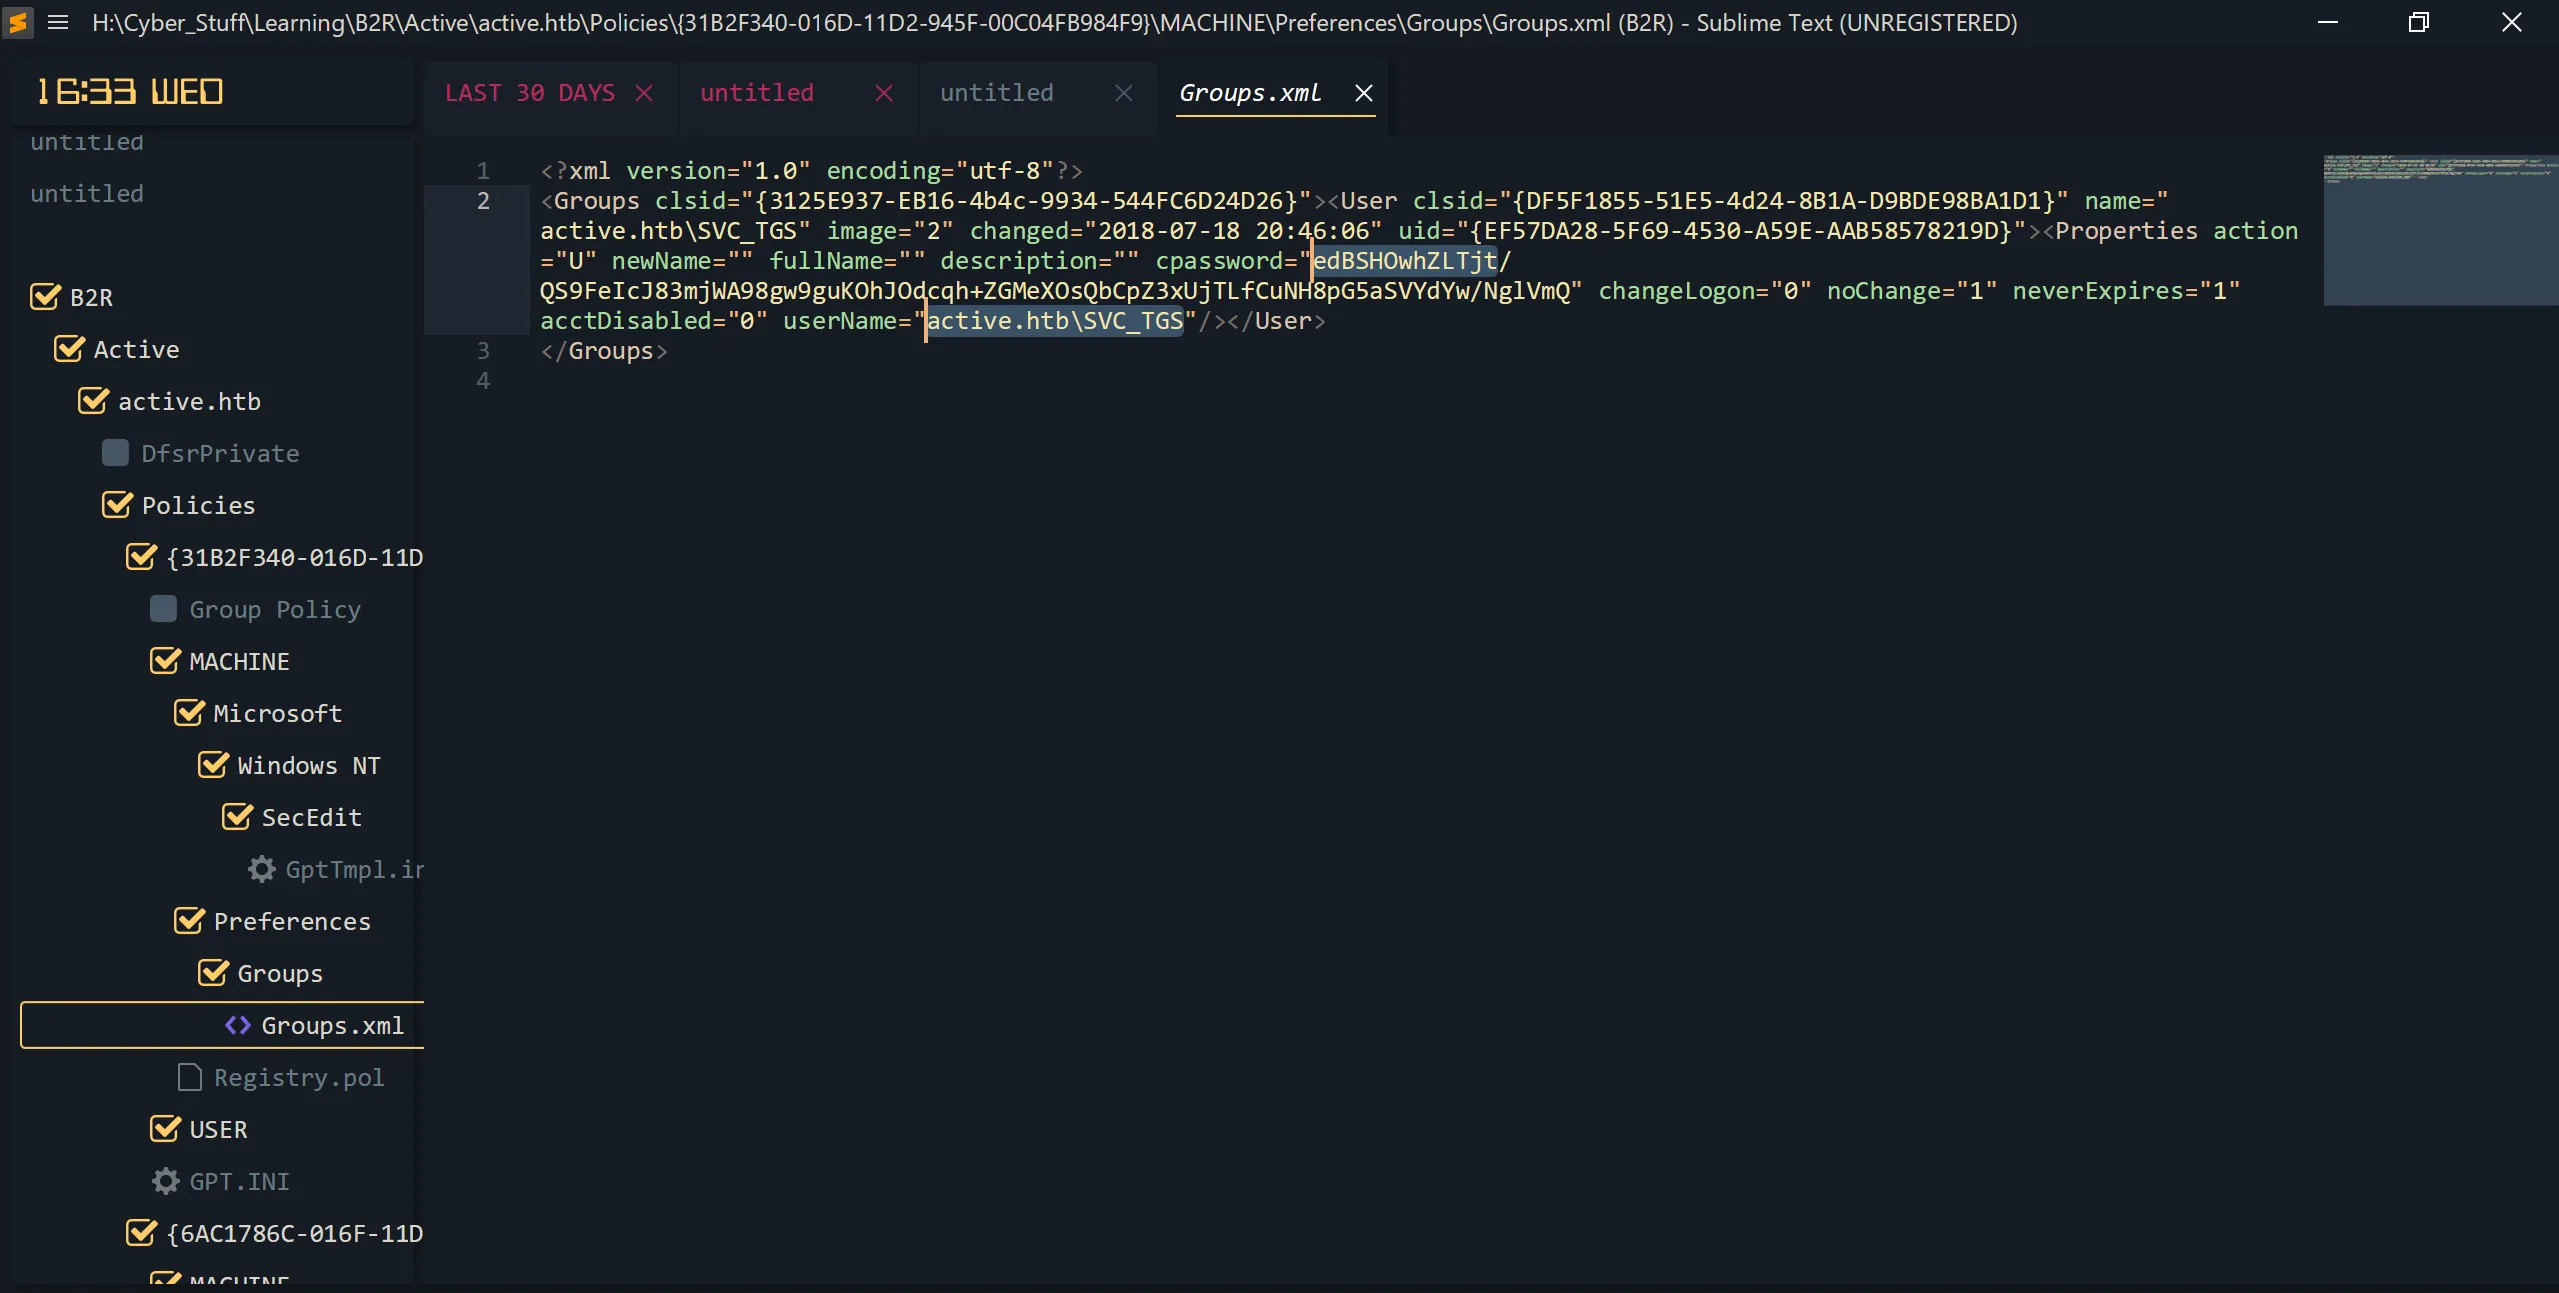
Task: Click line number 3 in the gutter
Action: click(x=483, y=351)
